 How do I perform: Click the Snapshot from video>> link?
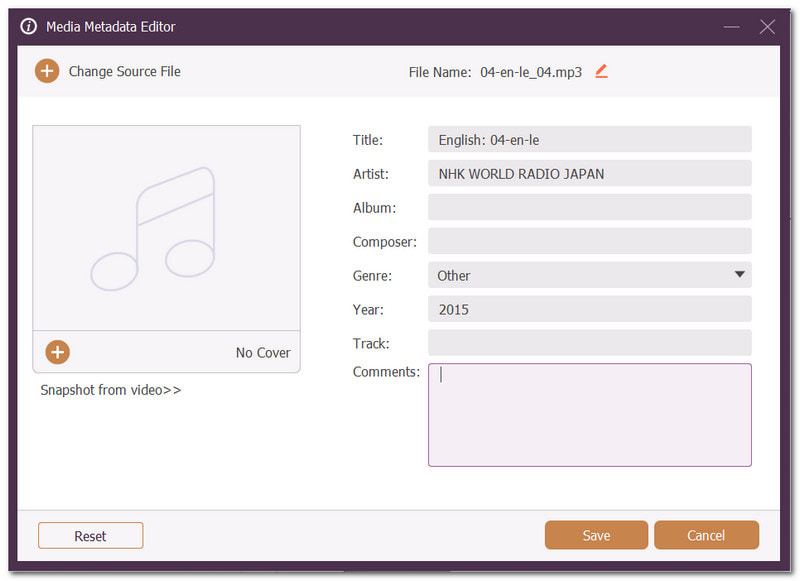pos(111,390)
